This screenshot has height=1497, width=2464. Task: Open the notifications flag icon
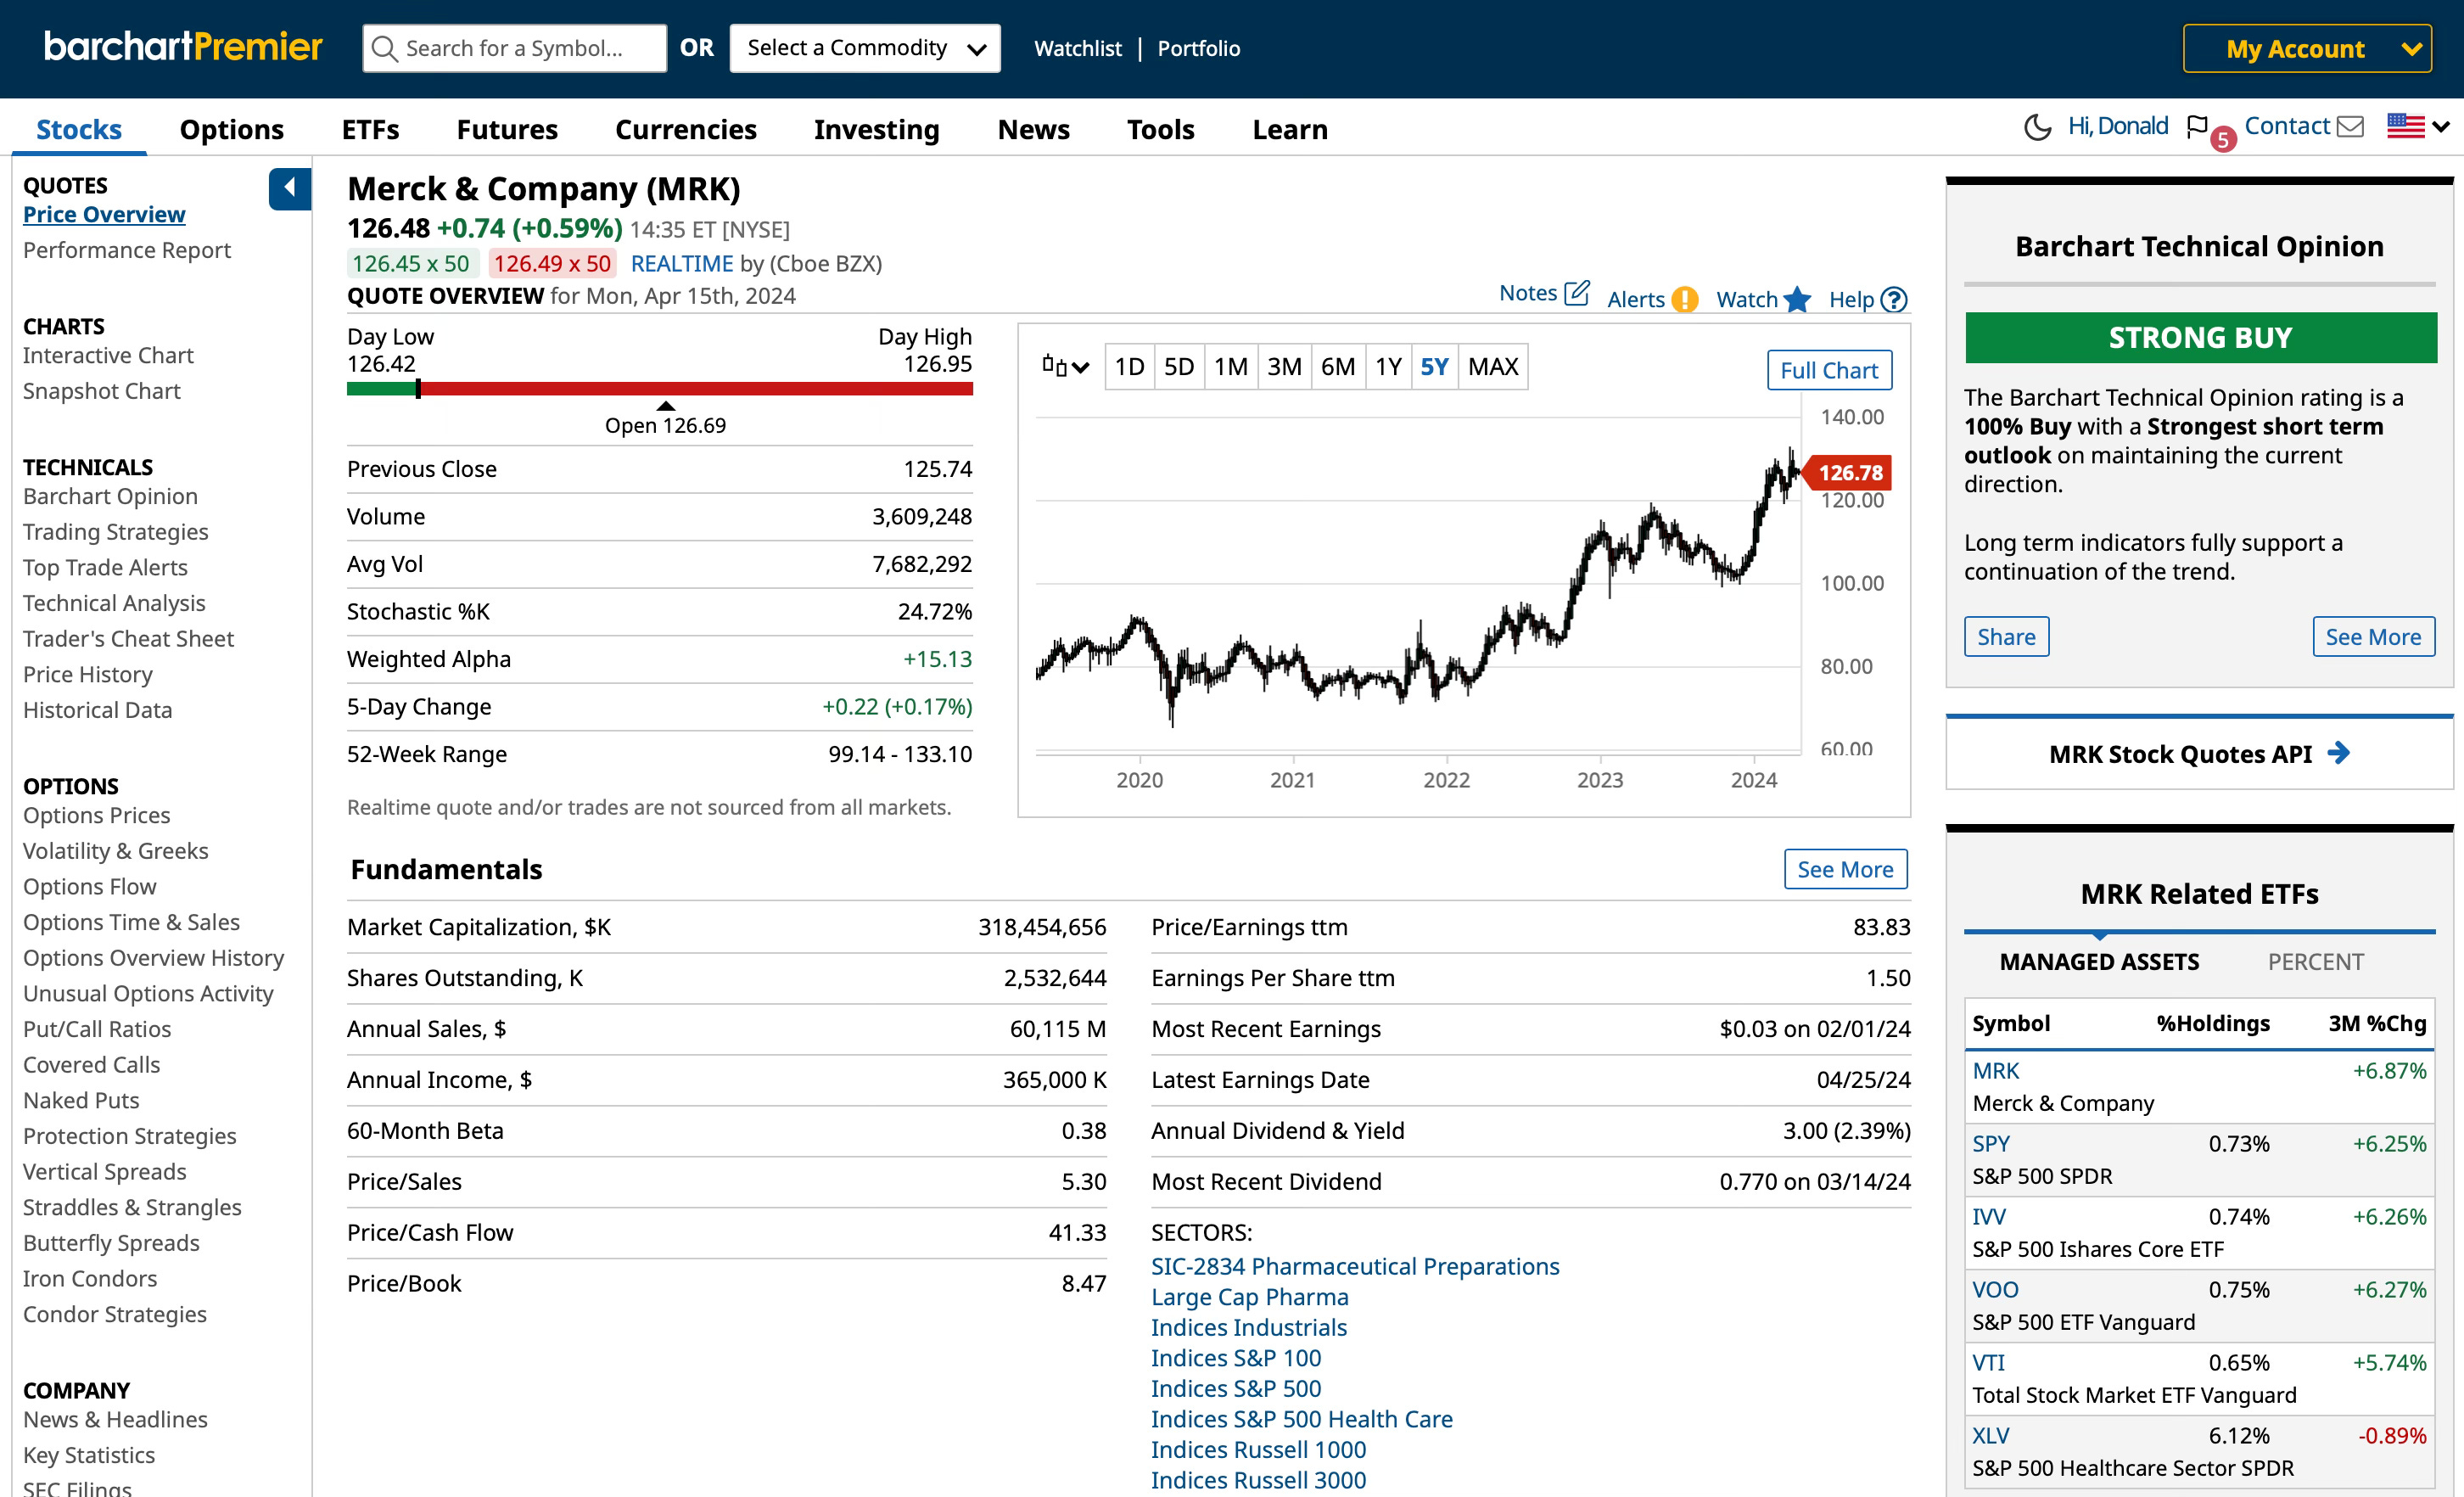tap(2197, 127)
